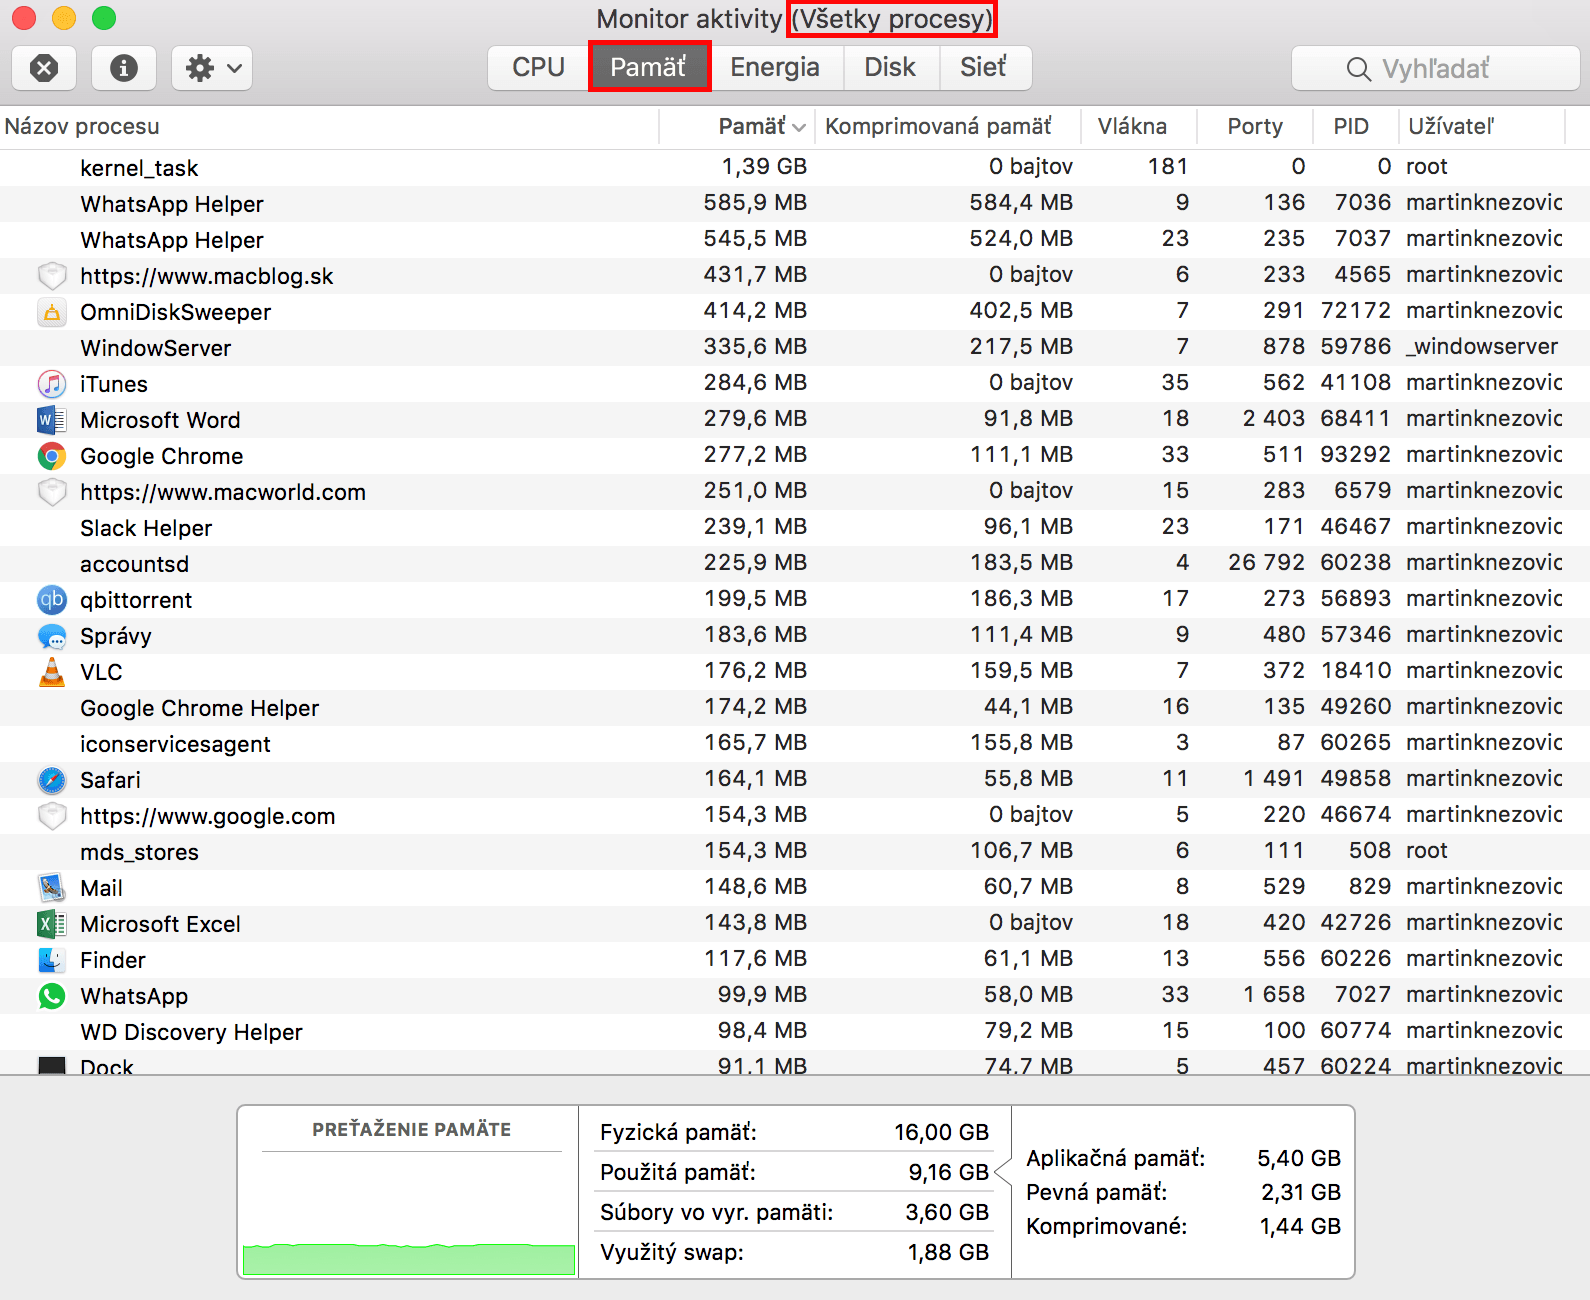Select the WindowServer process
The width and height of the screenshot is (1590, 1300).
point(795,347)
